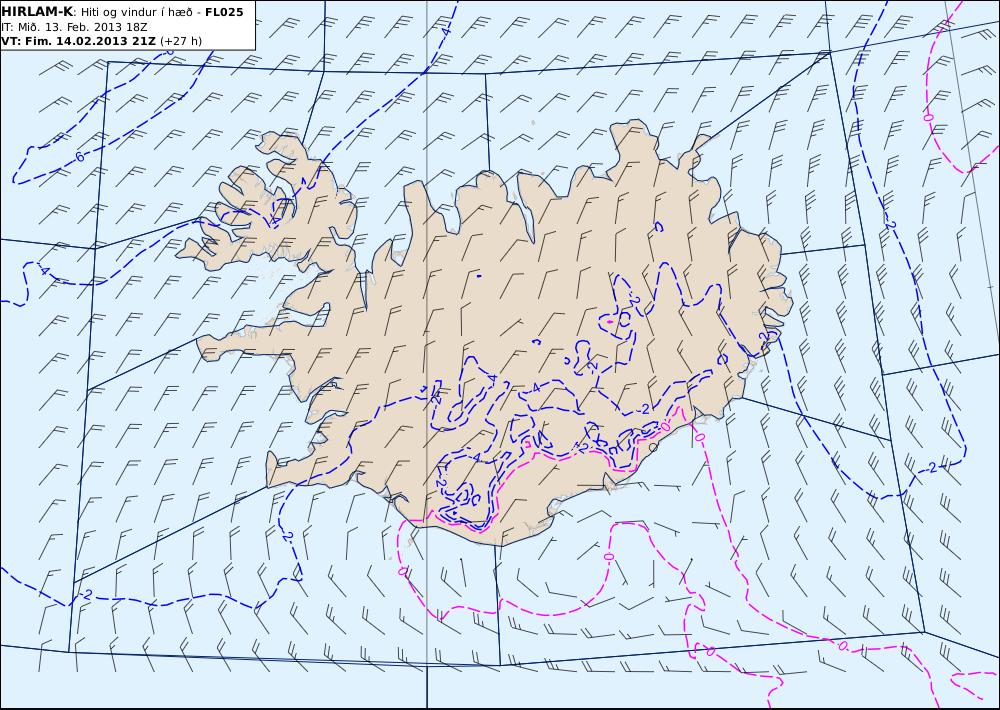The height and width of the screenshot is (710, 1000).
Task: Click the '-6' isotherm contour label
Action: pos(79,157)
